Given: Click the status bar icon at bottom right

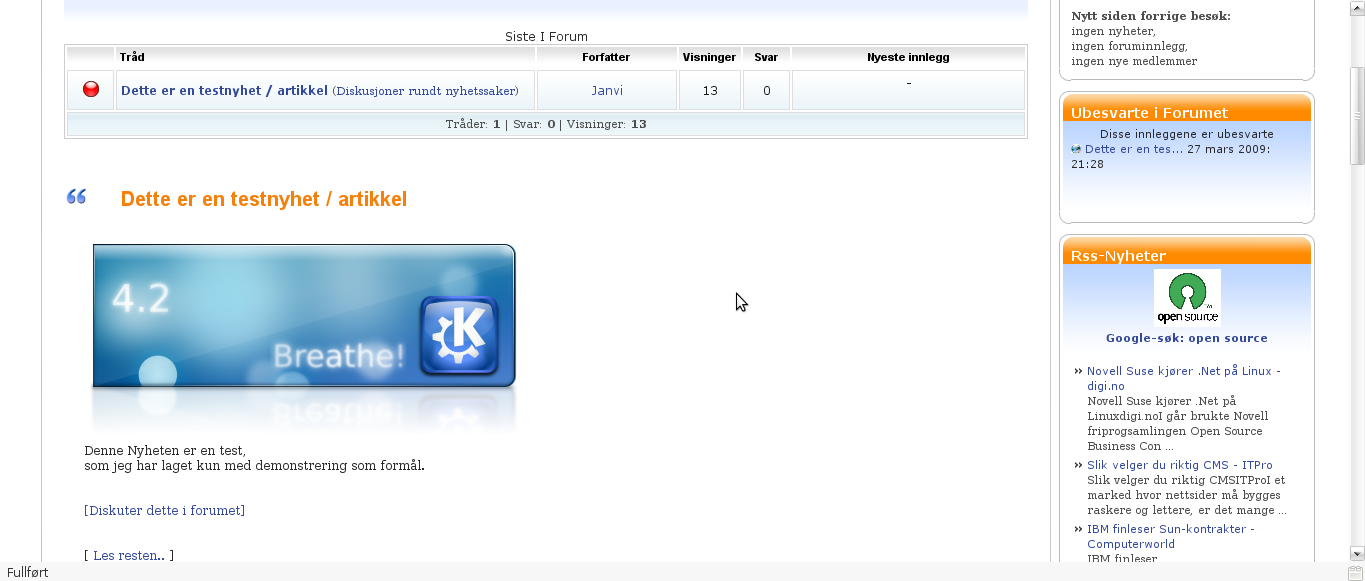Looking at the screenshot, I should pos(1355,573).
